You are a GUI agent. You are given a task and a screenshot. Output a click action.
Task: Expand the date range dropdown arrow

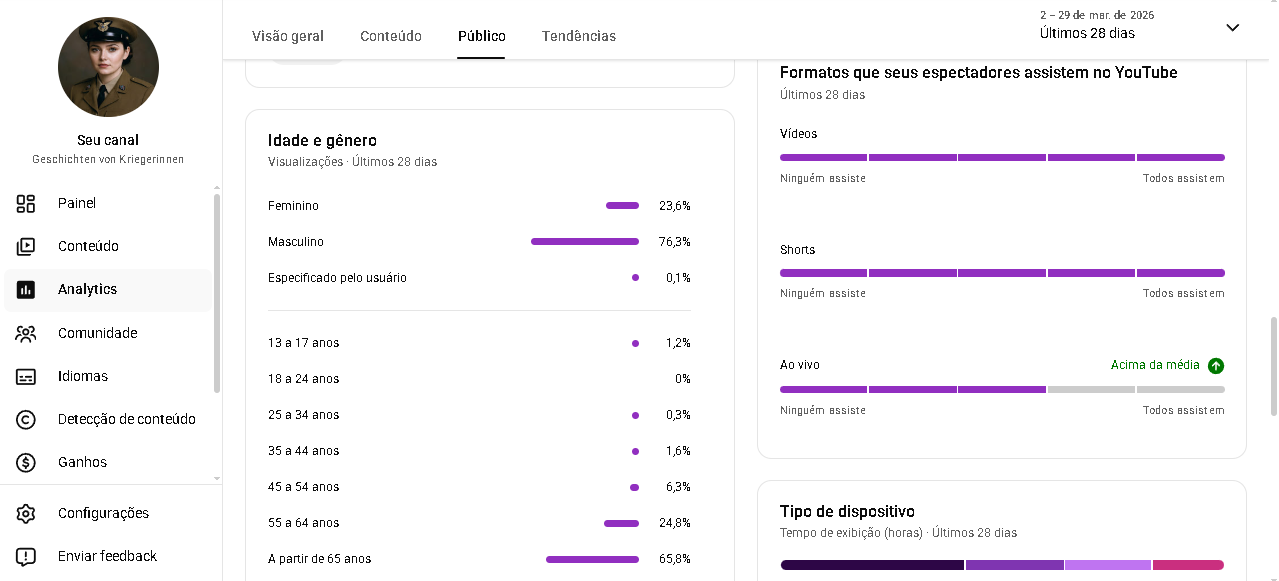pos(1232,28)
